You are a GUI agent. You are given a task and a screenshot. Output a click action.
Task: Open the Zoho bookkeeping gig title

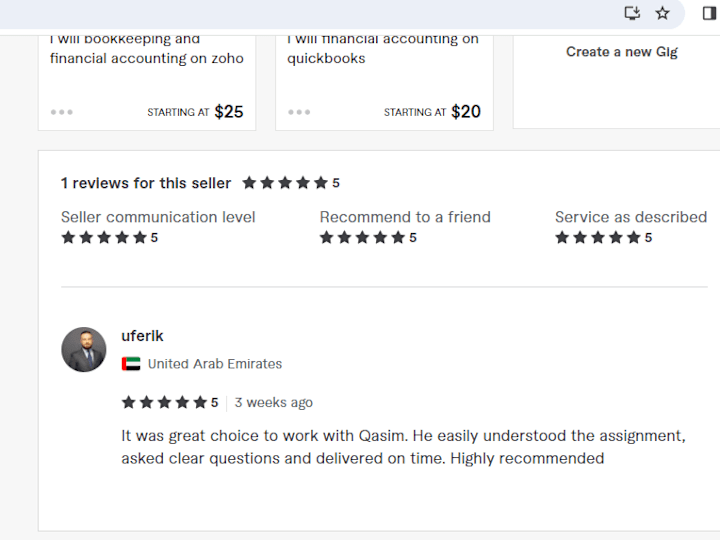tap(147, 49)
